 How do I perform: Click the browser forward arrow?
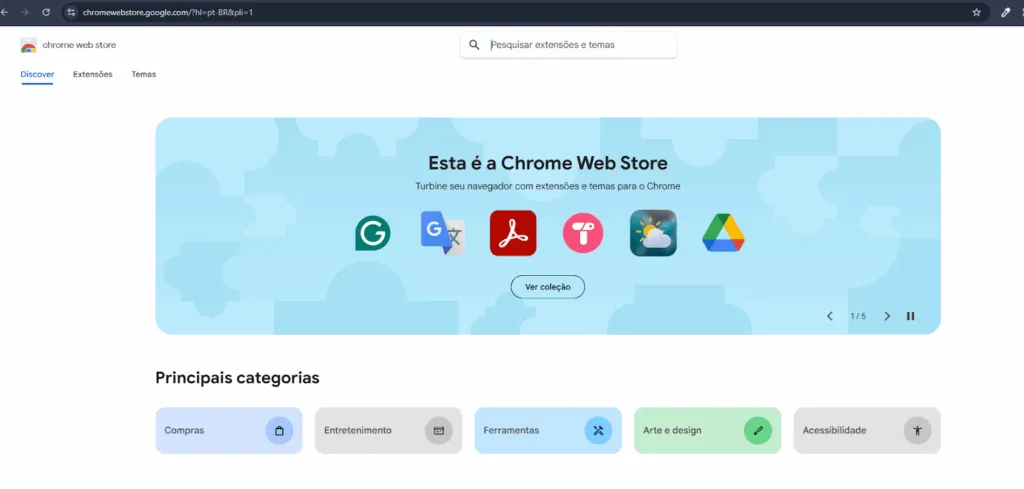[25, 12]
